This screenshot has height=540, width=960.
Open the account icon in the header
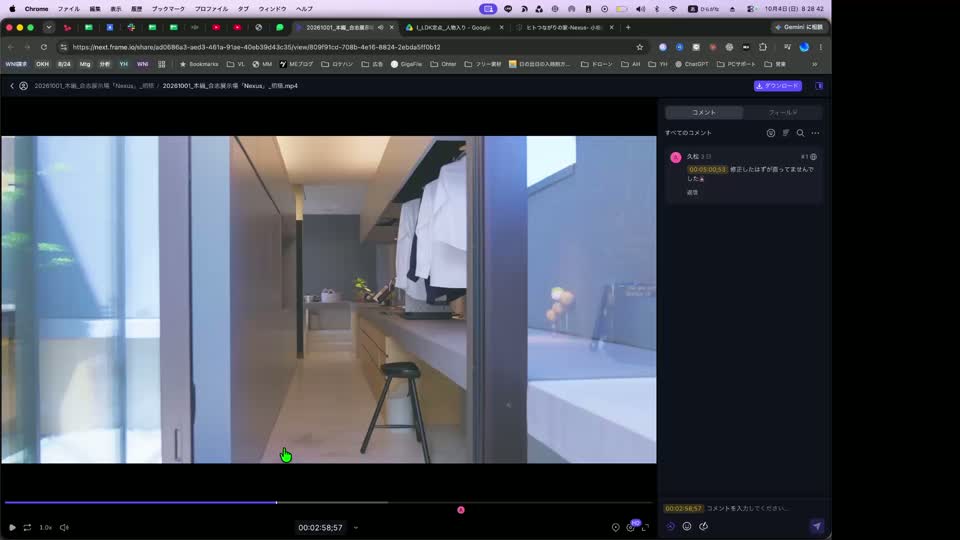point(23,86)
